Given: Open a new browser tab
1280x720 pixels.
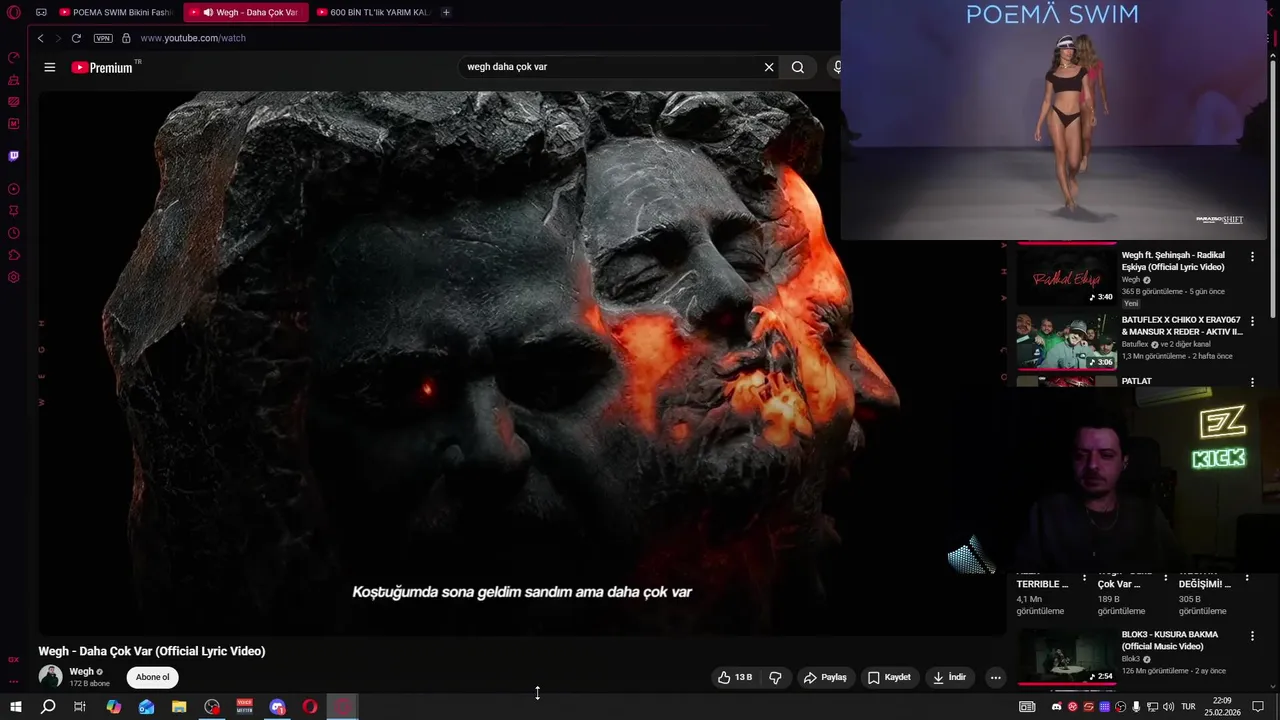Looking at the screenshot, I should tap(446, 12).
